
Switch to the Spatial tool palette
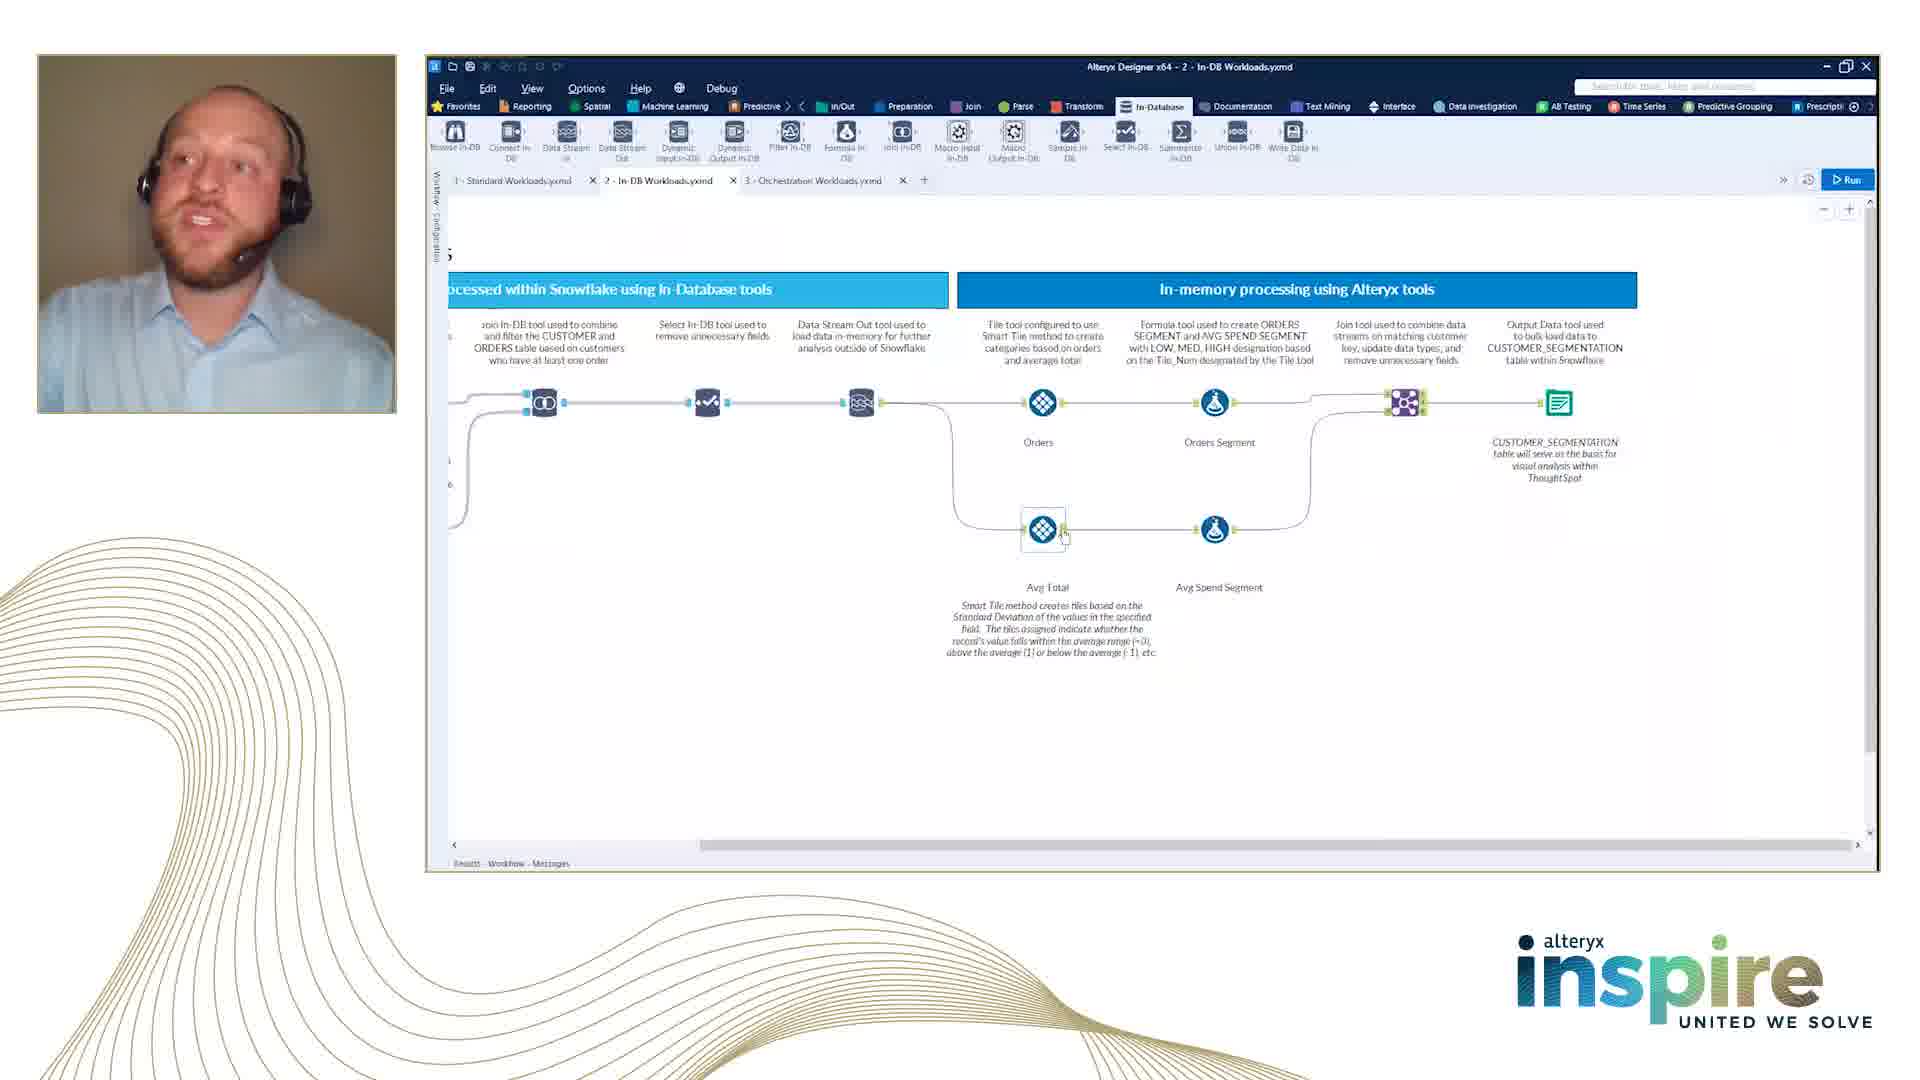click(x=590, y=106)
